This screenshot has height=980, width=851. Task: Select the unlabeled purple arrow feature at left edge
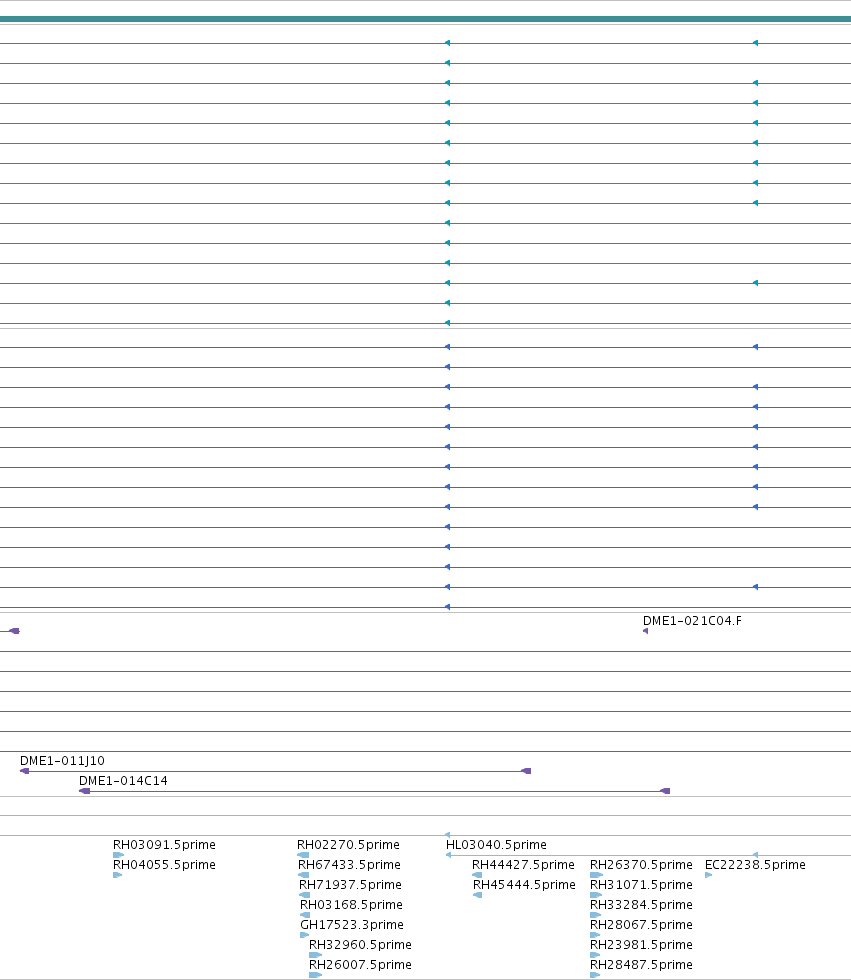point(10,631)
